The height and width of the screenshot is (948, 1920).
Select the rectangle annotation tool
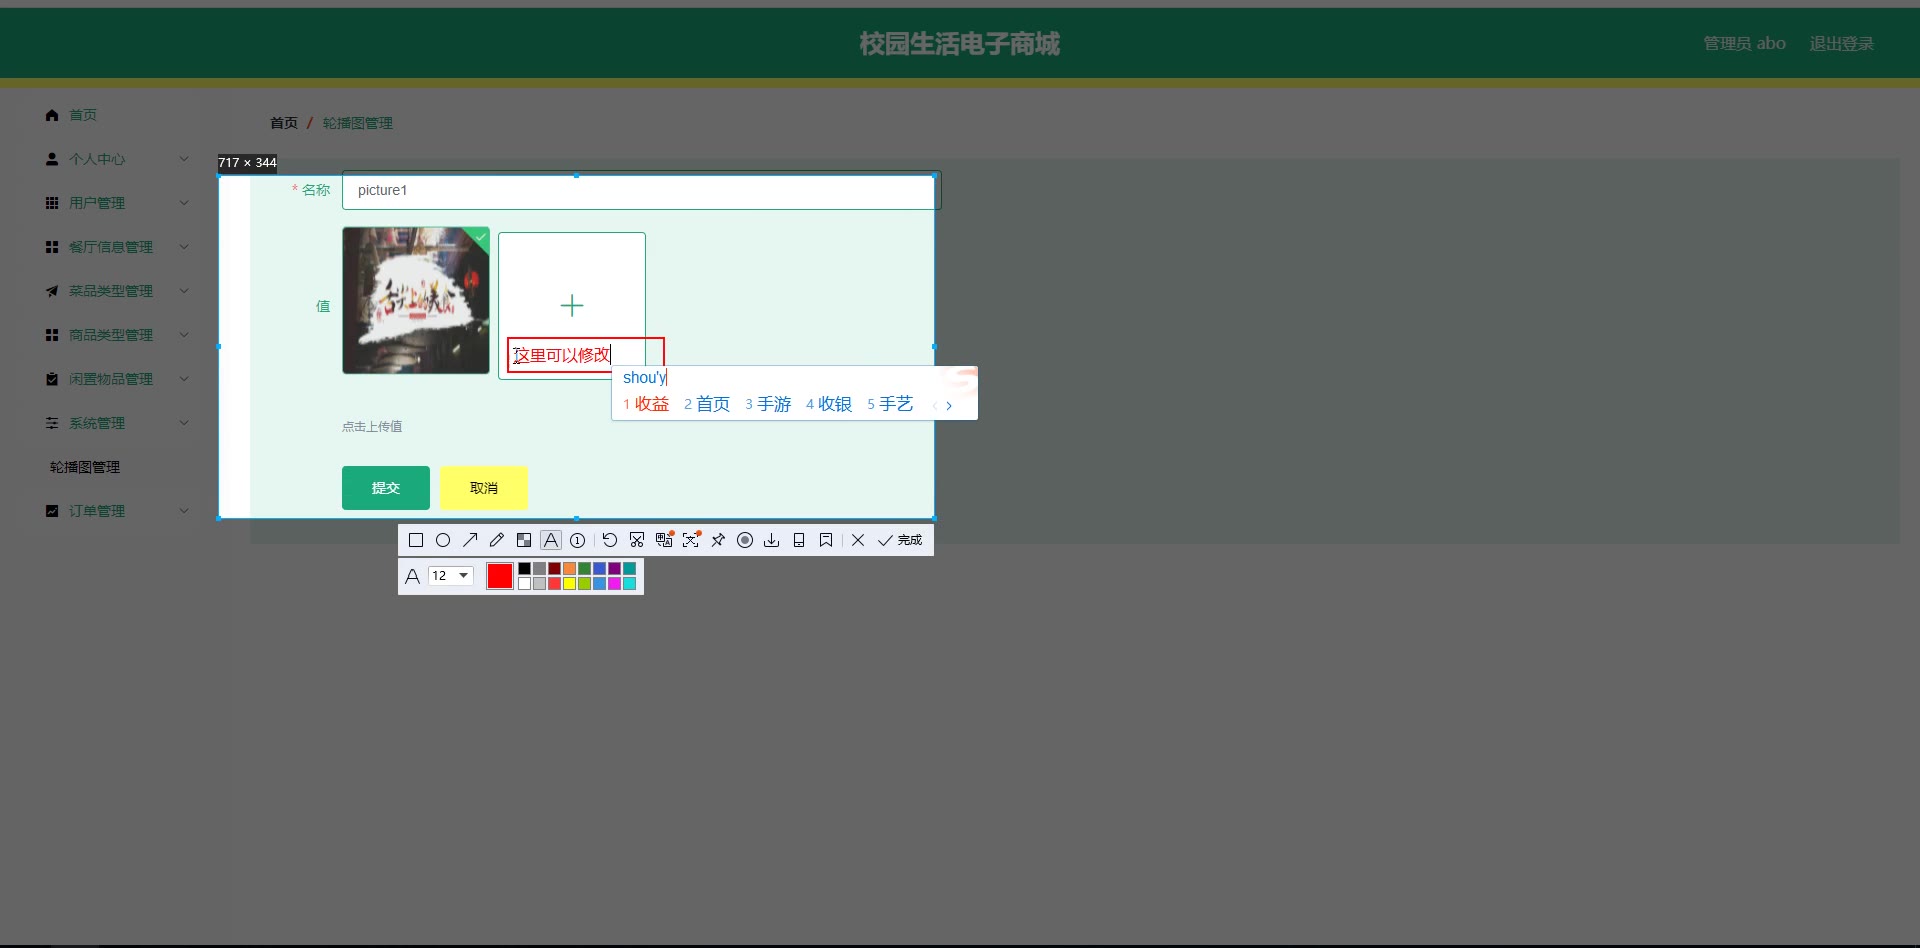tap(416, 540)
